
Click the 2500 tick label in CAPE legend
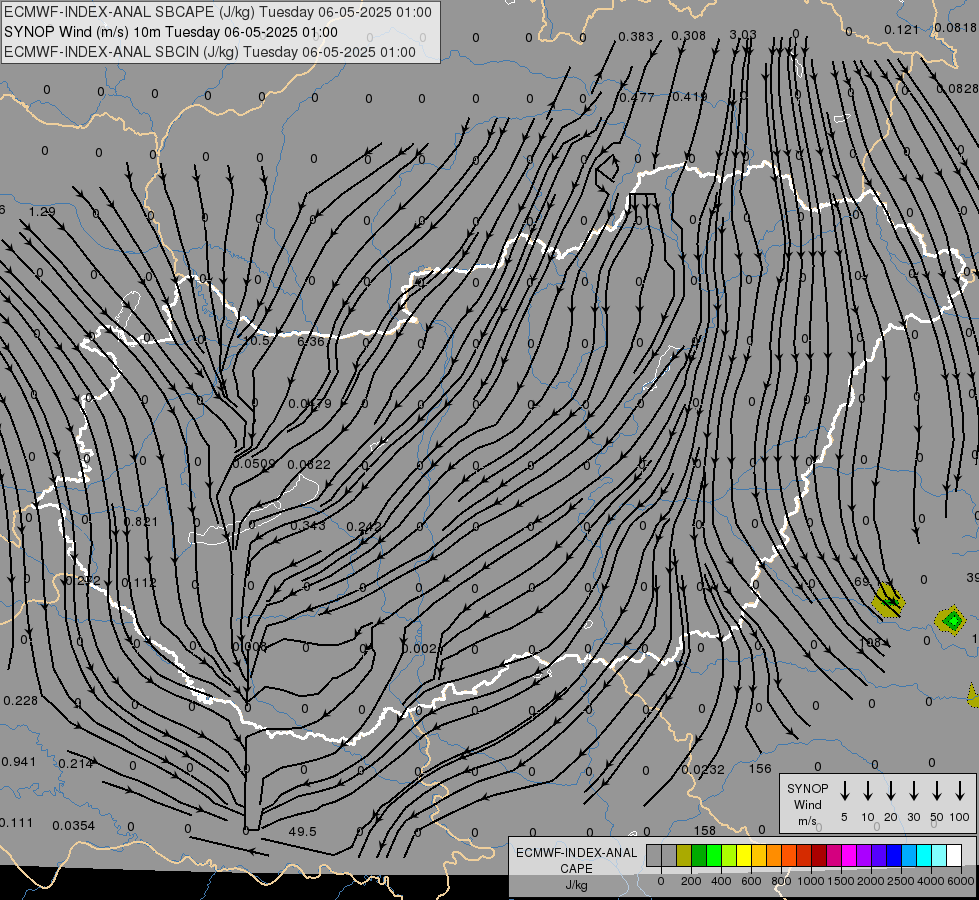point(901,881)
